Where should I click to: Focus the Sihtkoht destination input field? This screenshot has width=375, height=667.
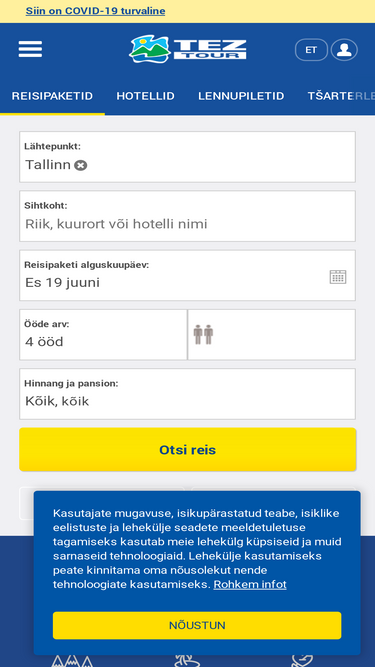(188, 216)
